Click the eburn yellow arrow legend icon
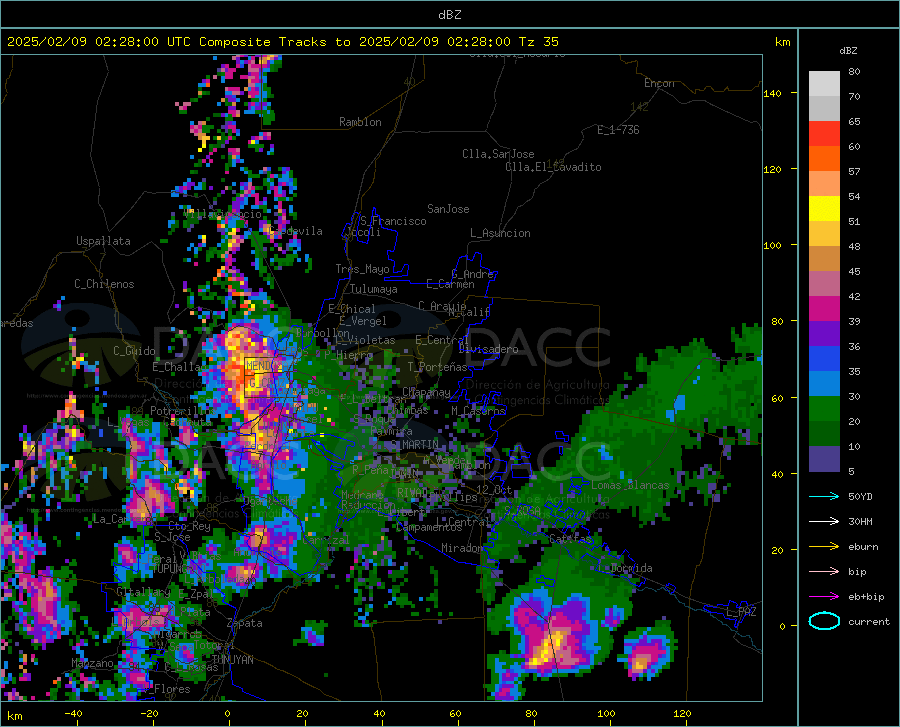This screenshot has width=900, height=727. (x=824, y=546)
